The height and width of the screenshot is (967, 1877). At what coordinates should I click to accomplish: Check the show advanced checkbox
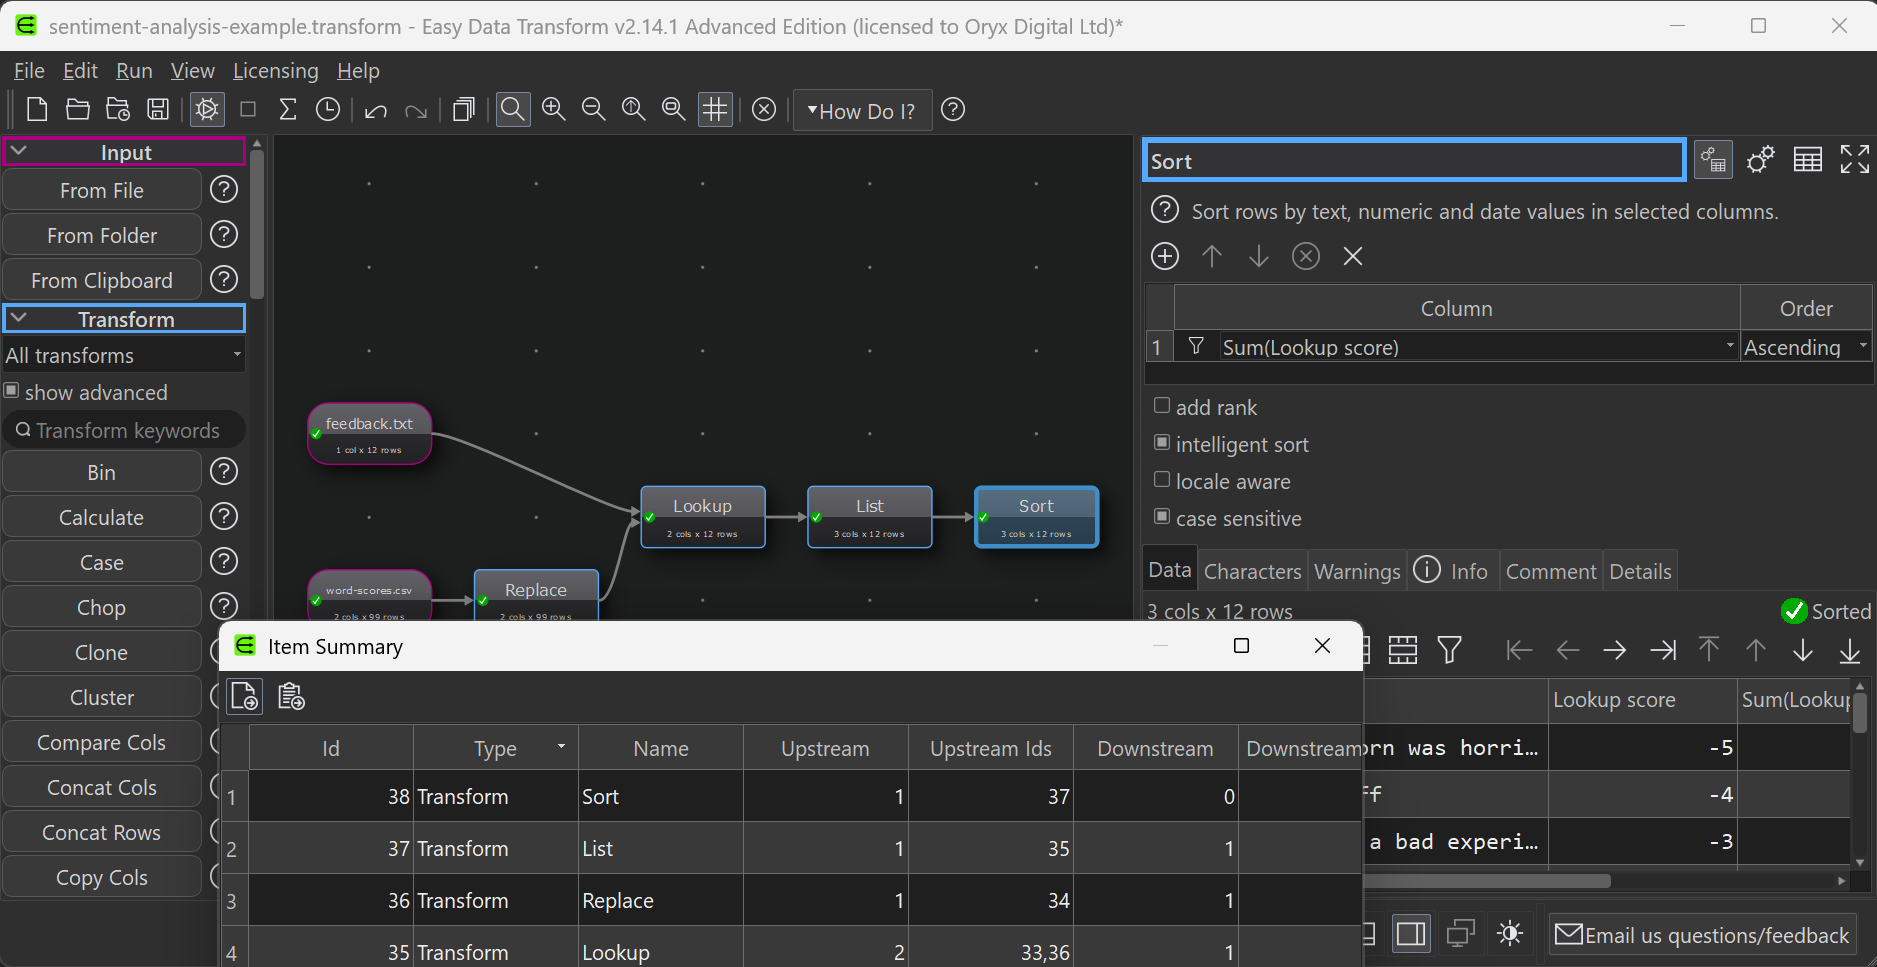click(x=12, y=391)
